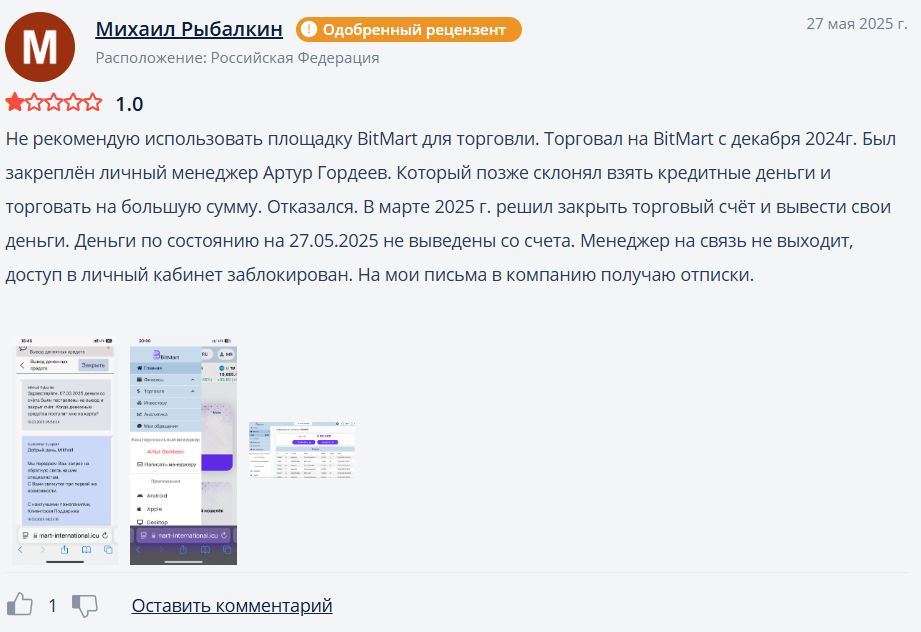Screen dimensions: 921x632
Task: Like the review with thumbs up
Action: (20, 604)
